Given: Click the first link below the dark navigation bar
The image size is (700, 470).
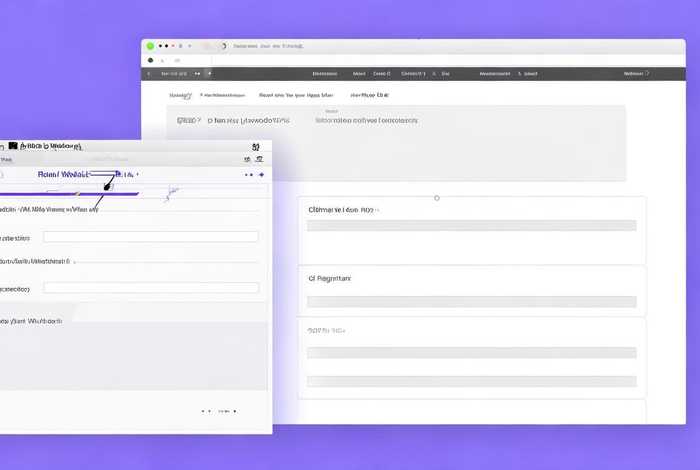Looking at the screenshot, I should pos(180,95).
